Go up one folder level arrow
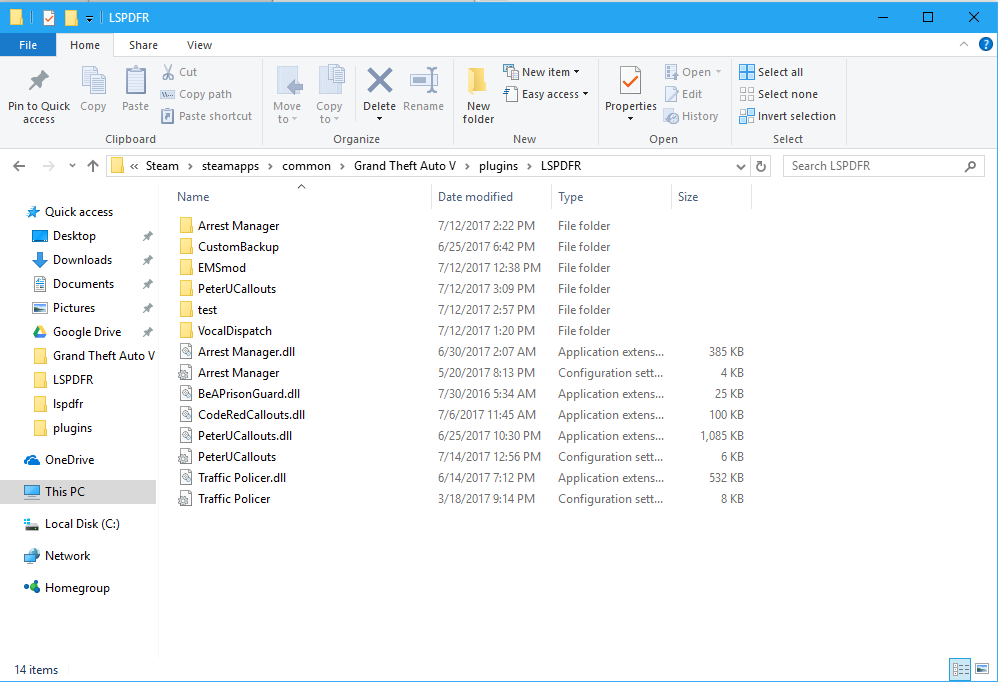Image resolution: width=998 pixels, height=682 pixels. pyautogui.click(x=93, y=166)
